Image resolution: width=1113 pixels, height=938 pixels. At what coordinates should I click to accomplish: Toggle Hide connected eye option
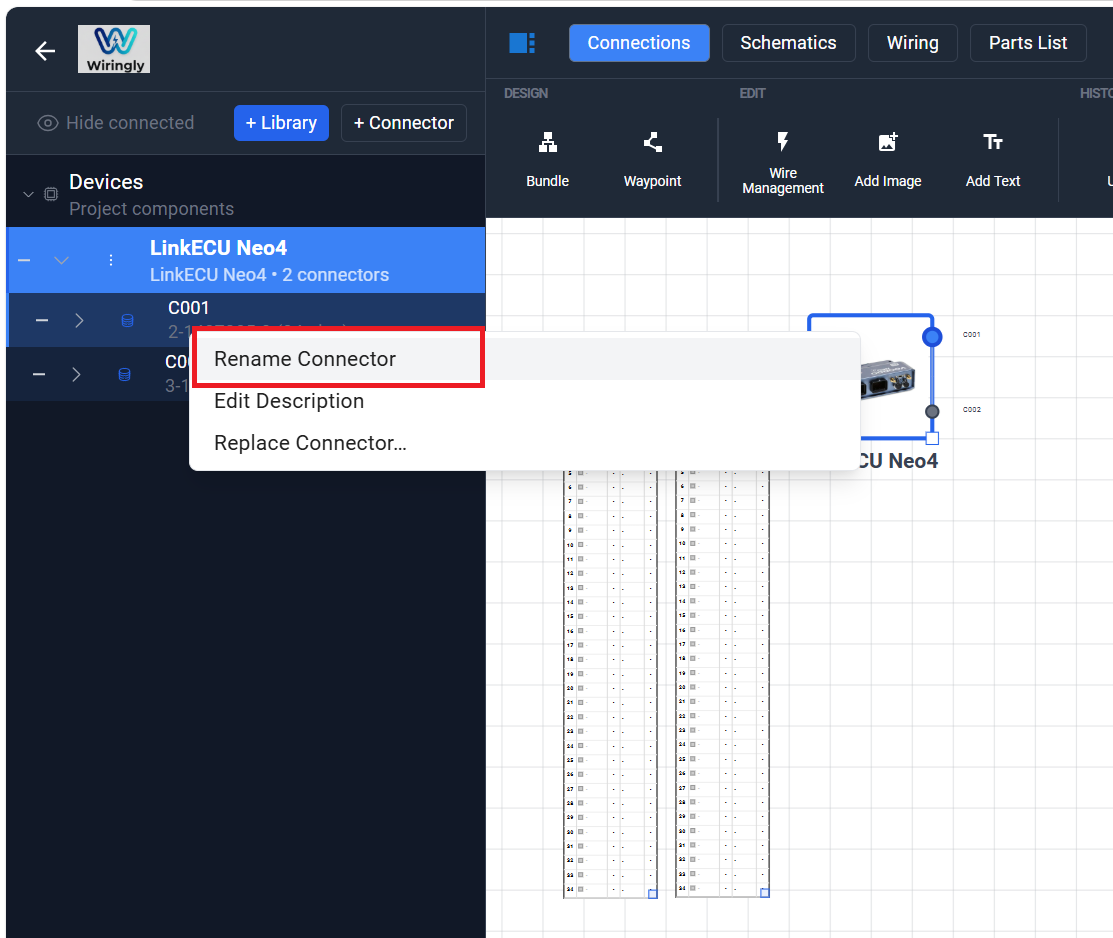click(116, 123)
